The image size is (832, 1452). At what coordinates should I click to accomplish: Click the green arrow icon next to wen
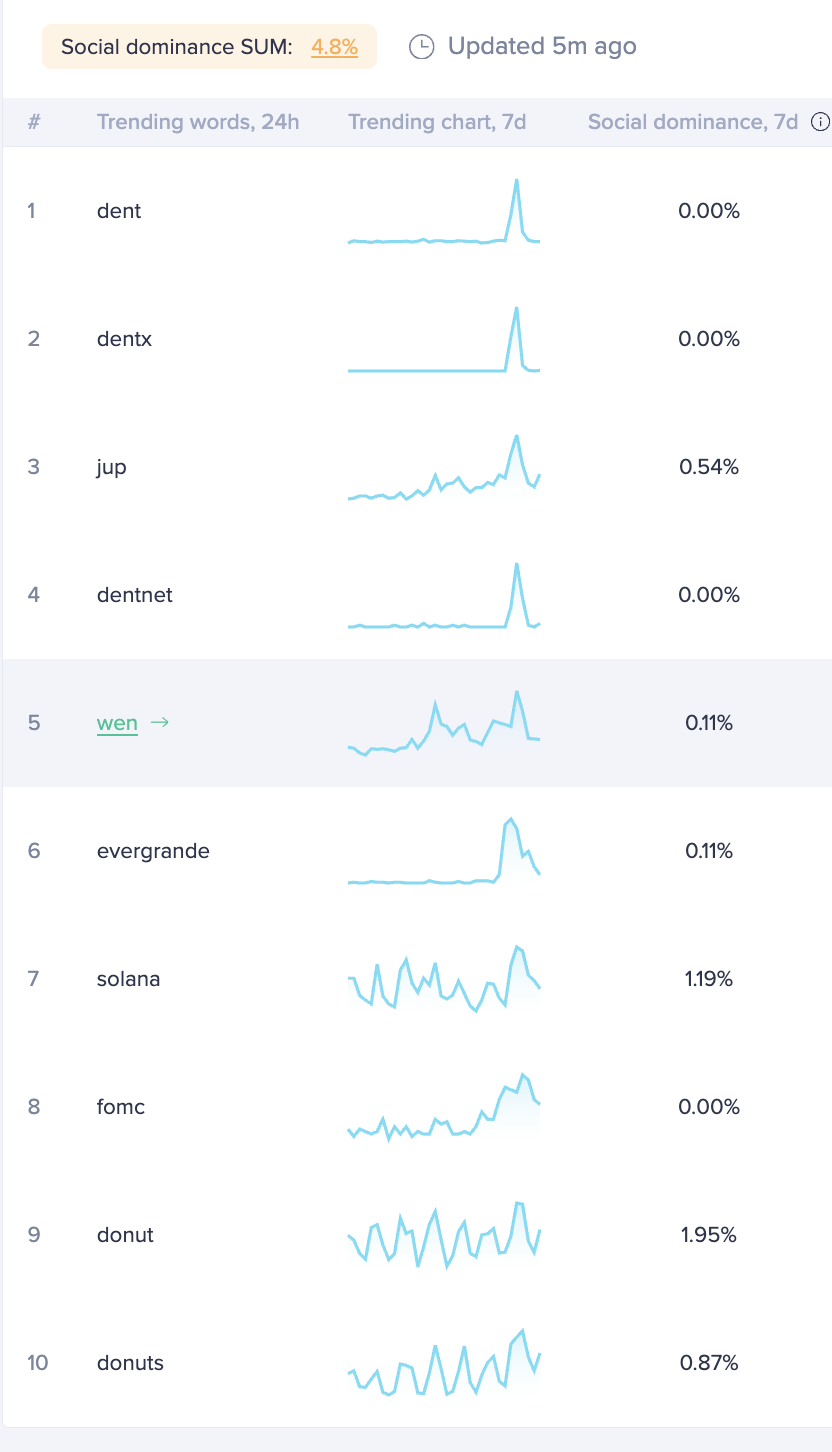pyautogui.click(x=160, y=723)
